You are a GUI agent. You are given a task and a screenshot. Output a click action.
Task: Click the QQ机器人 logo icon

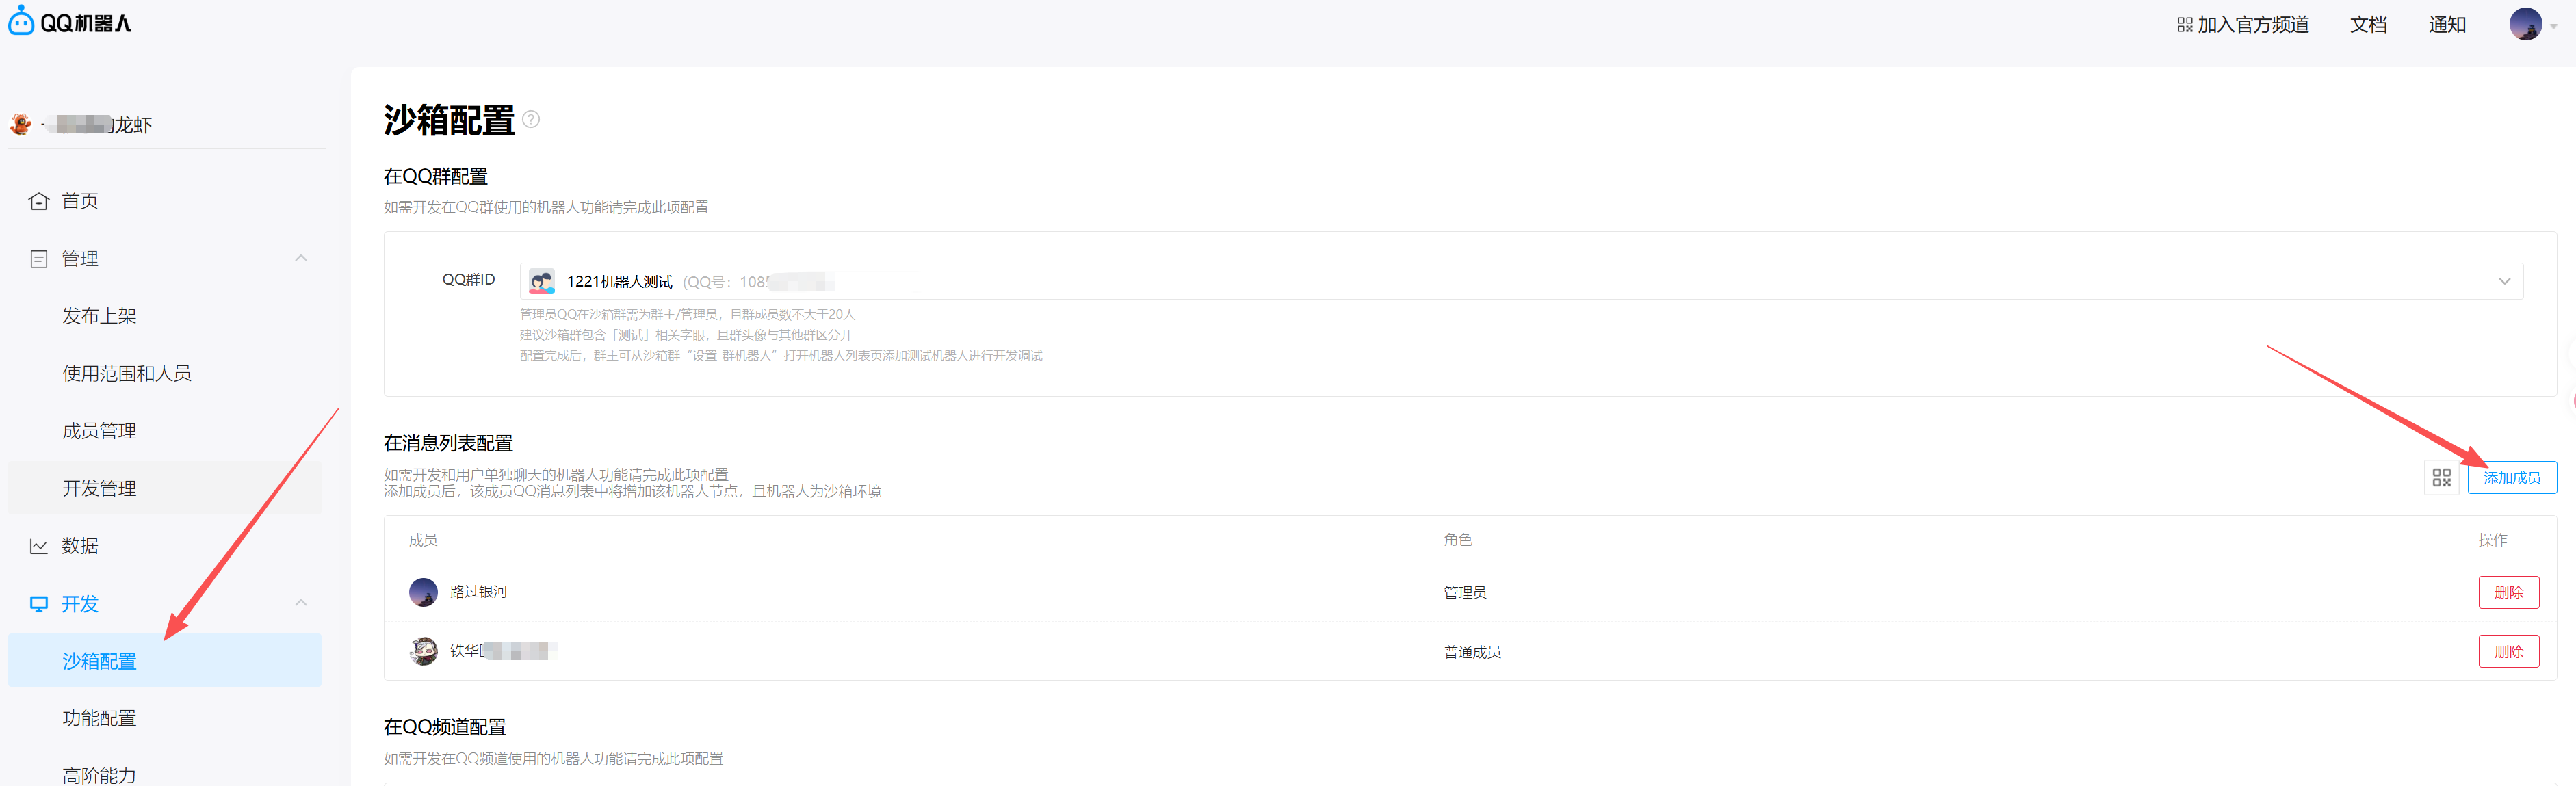[x=21, y=21]
